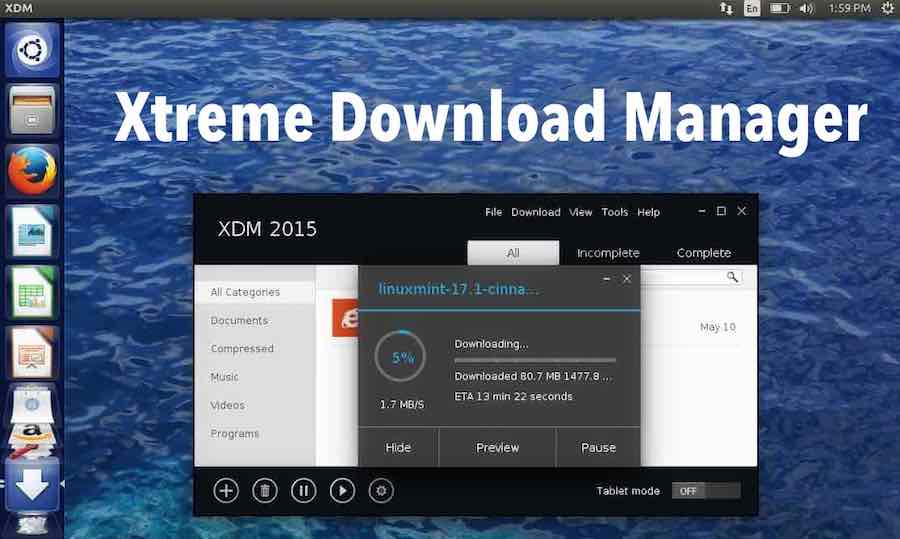
Task: Pause the linuxmint download via Pause button
Action: (598, 447)
